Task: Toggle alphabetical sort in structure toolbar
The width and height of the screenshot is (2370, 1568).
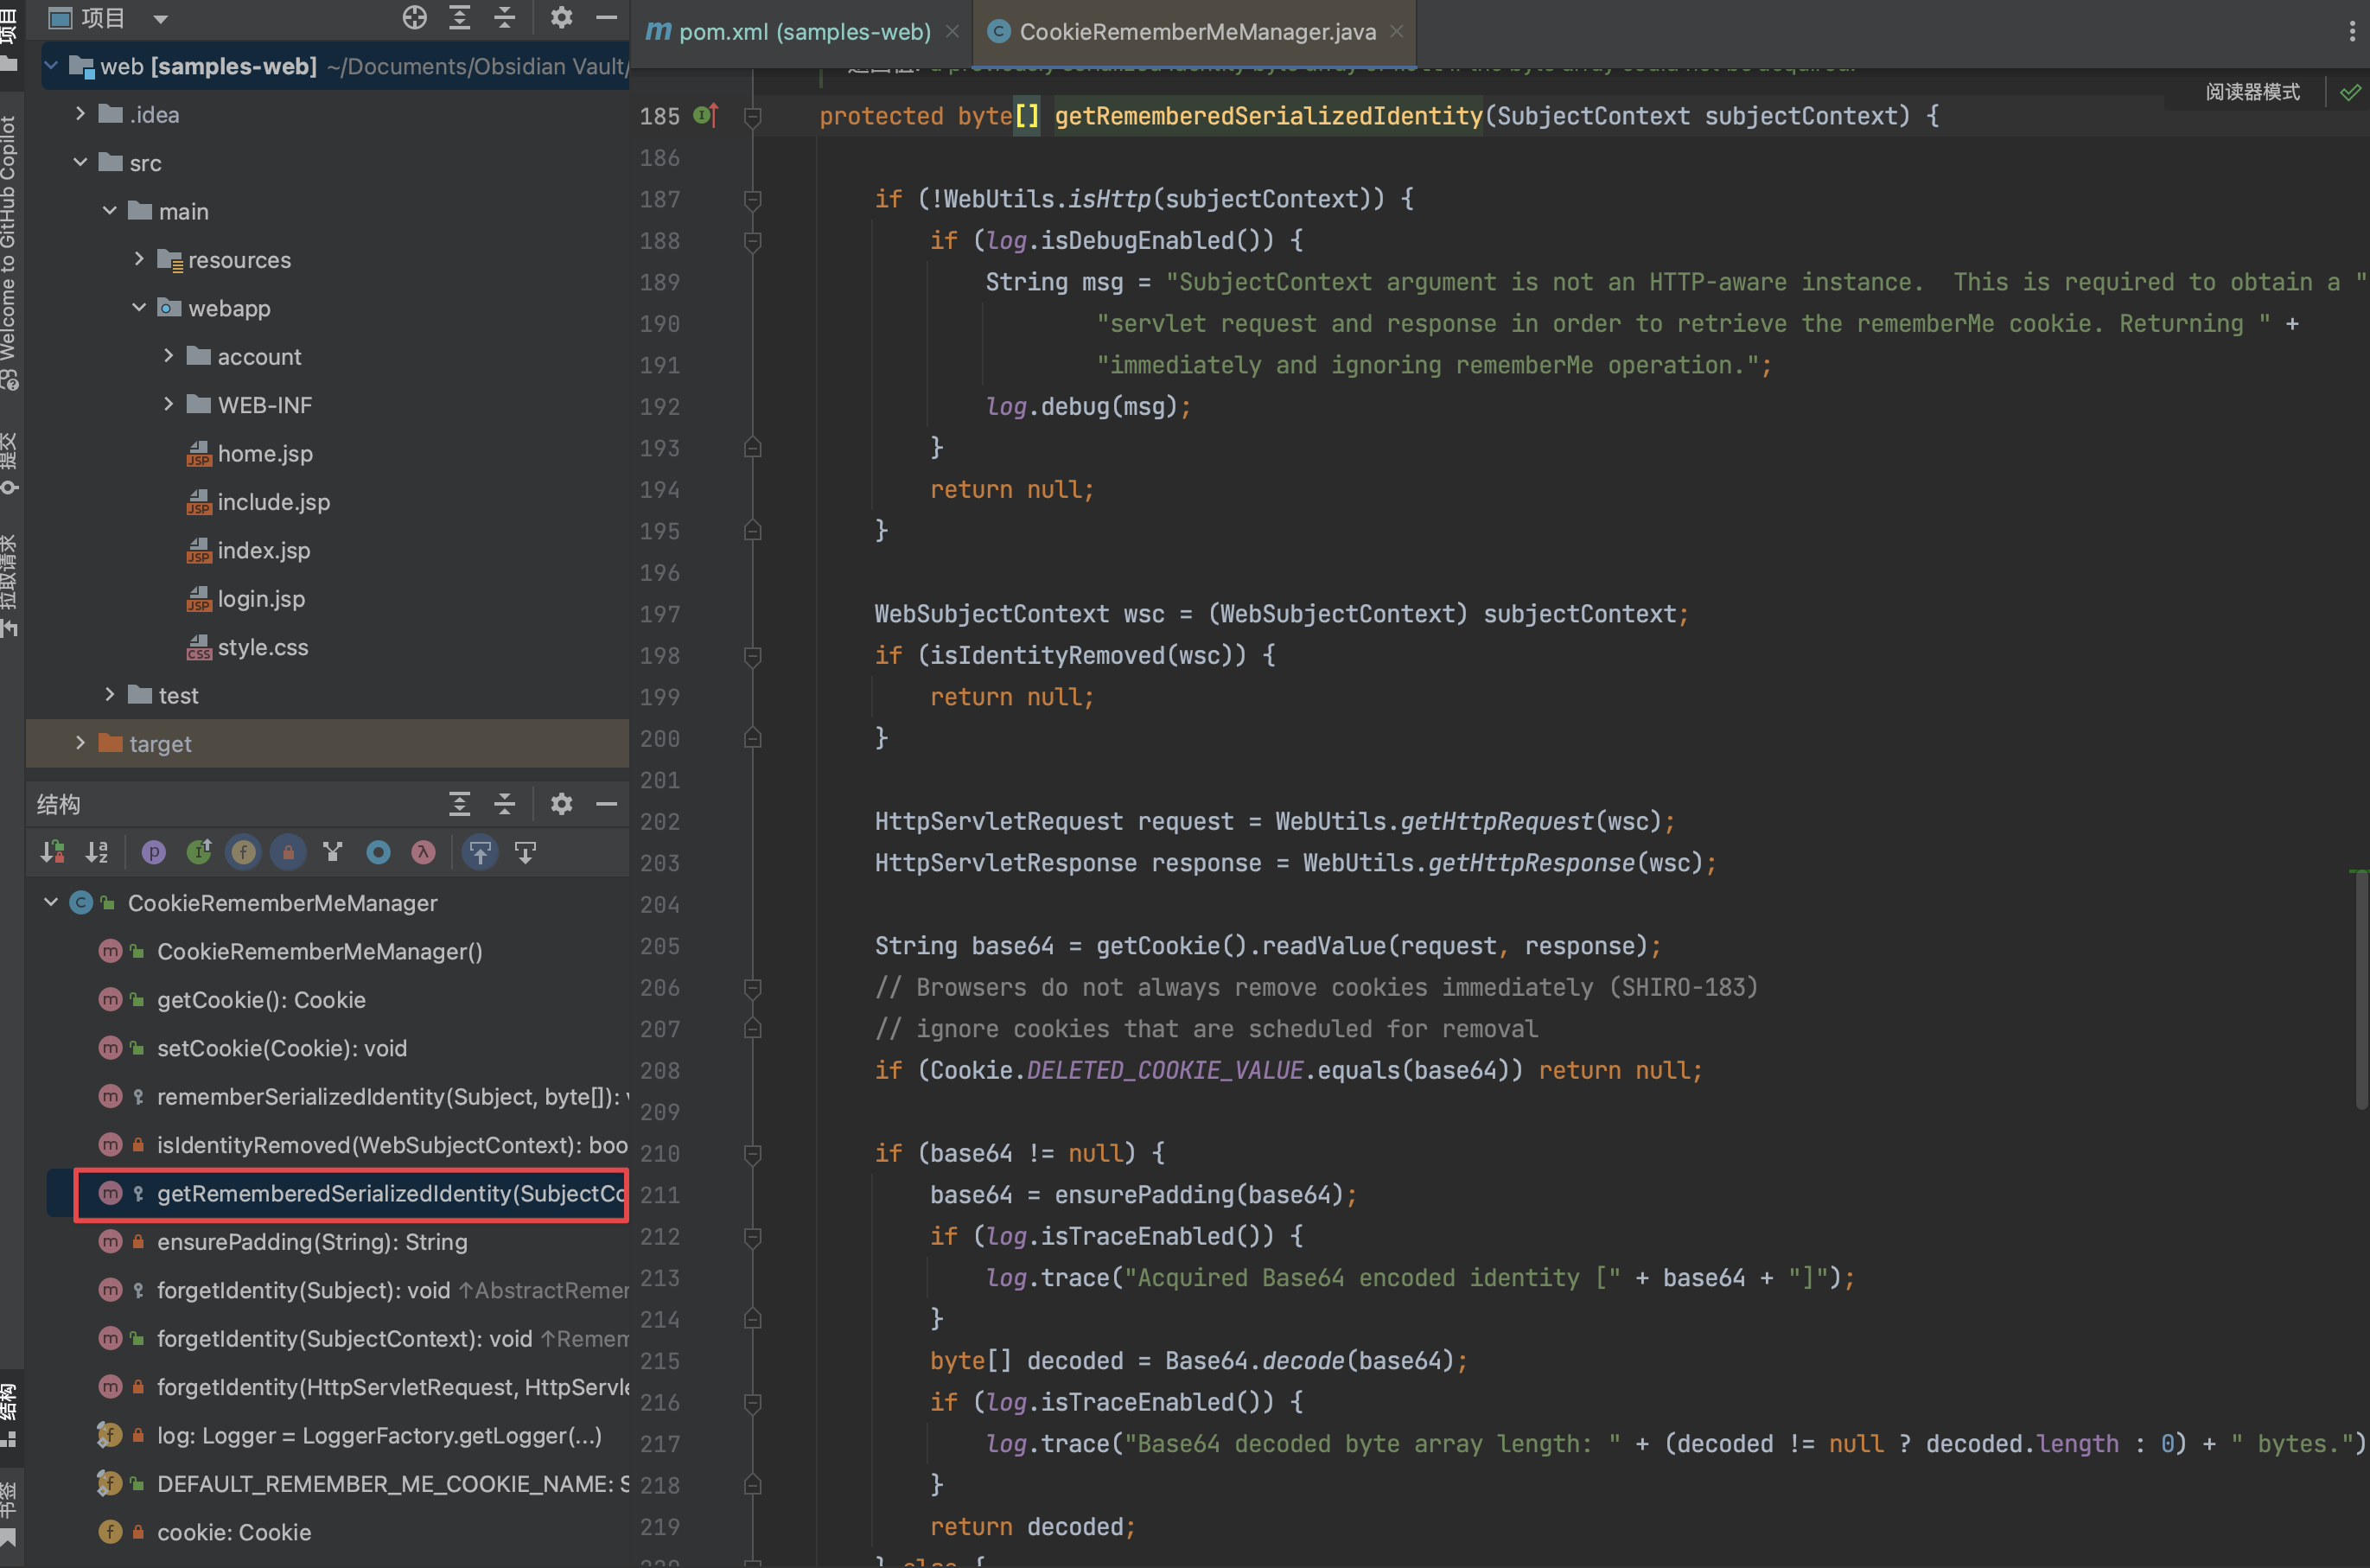Action: click(97, 852)
